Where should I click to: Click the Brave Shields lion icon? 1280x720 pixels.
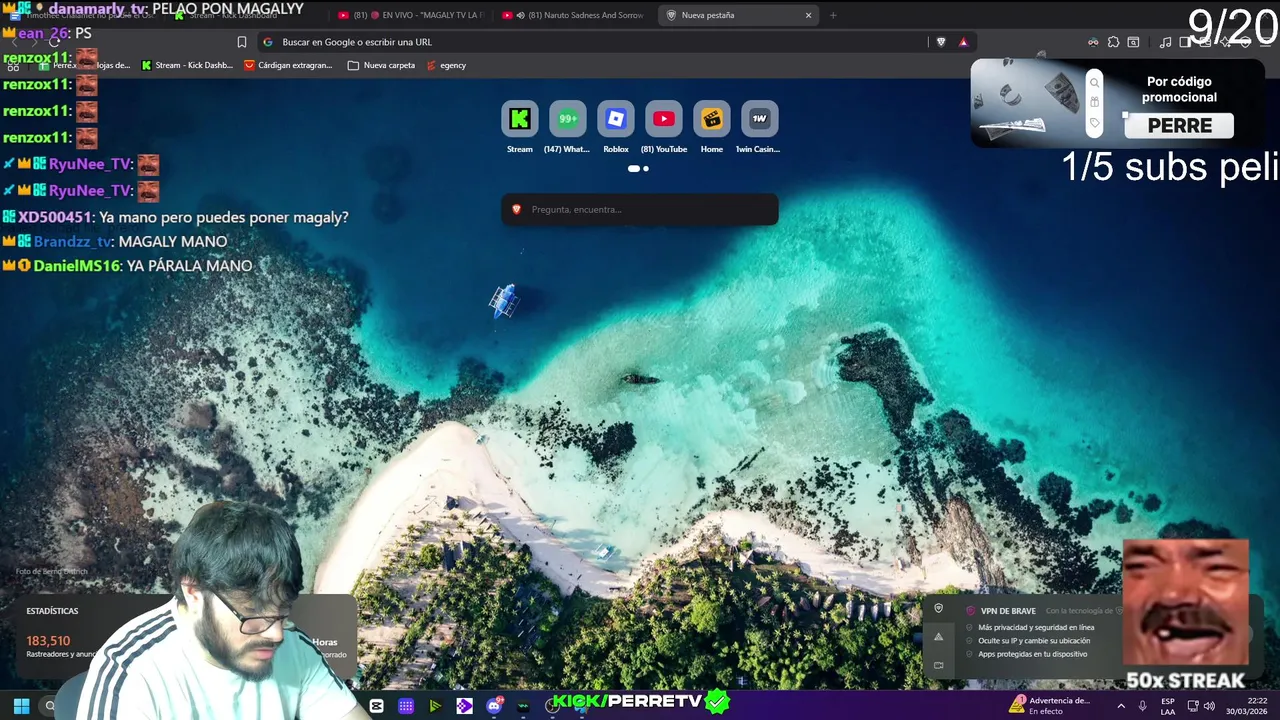pos(941,42)
